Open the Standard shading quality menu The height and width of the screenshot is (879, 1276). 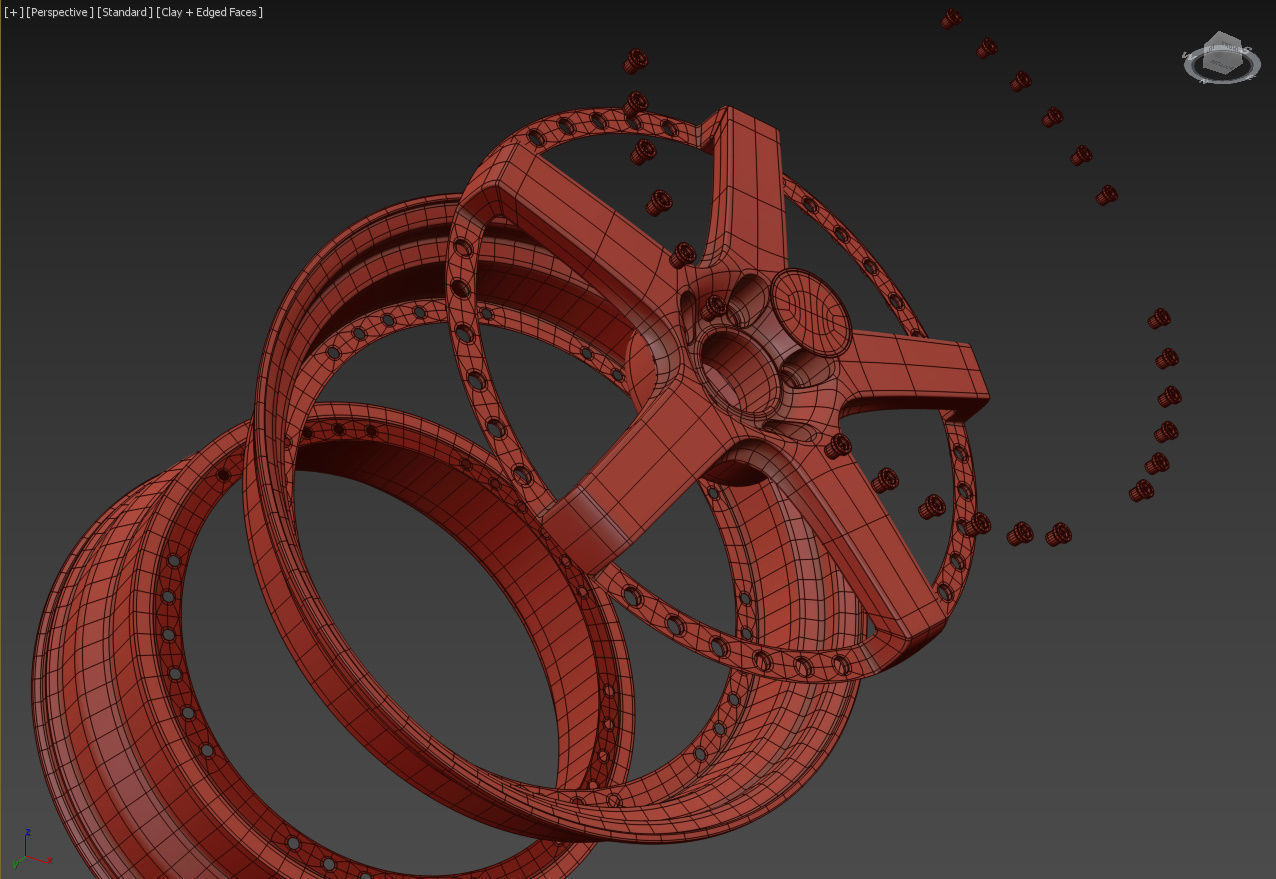point(125,12)
